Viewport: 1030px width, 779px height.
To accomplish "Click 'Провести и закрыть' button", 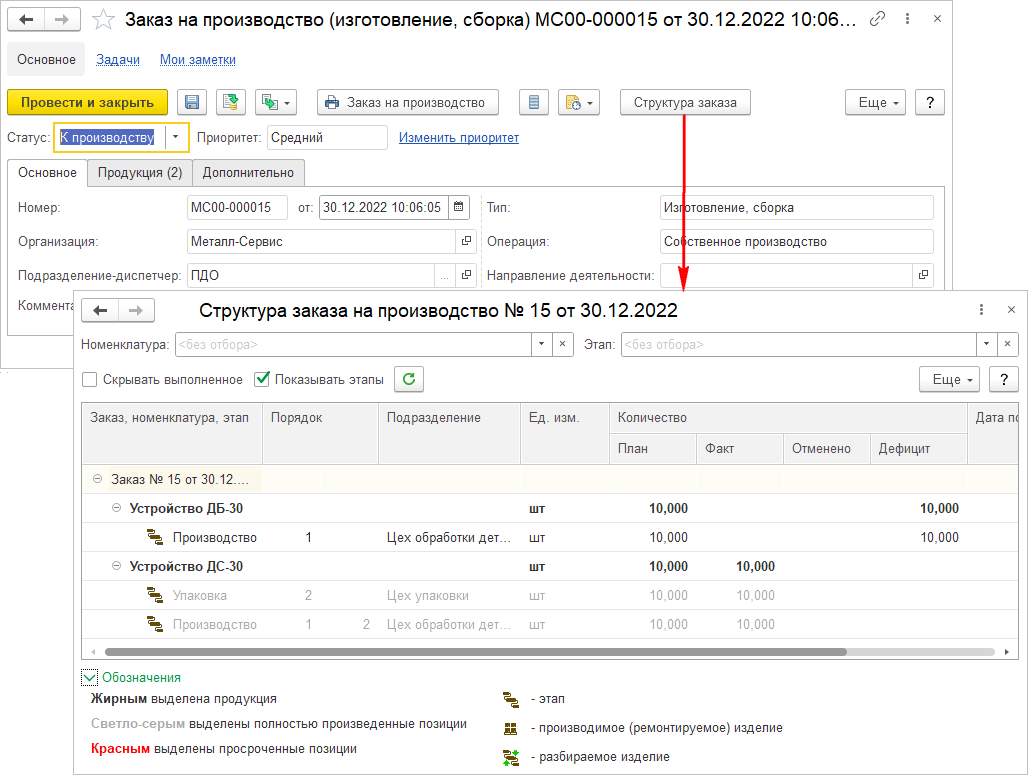I will 87,102.
